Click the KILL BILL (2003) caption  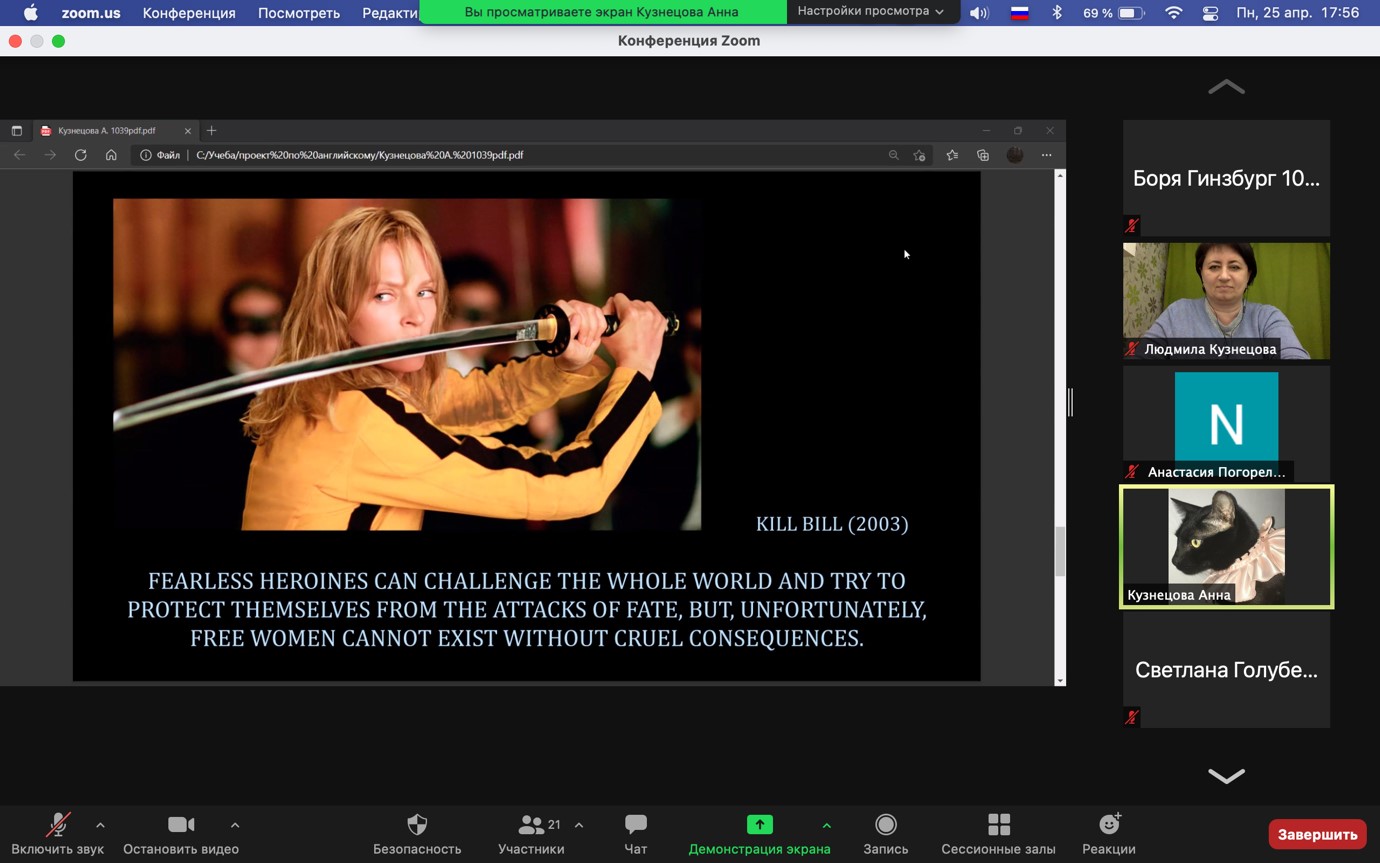pos(832,524)
